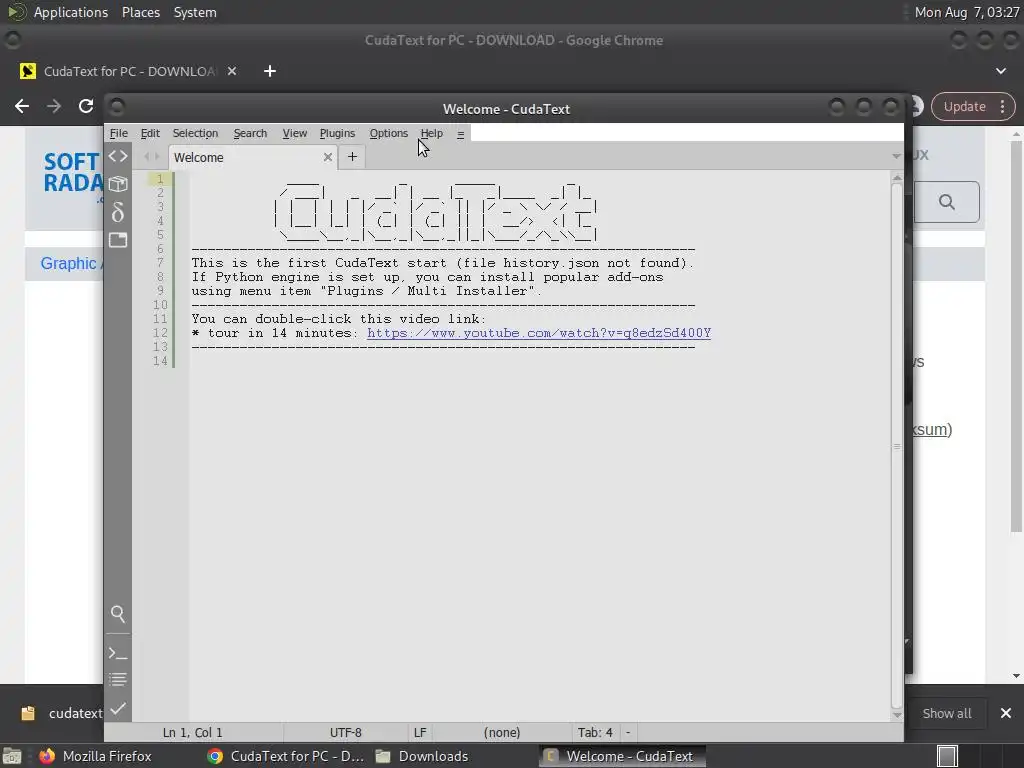1024x768 pixels.
Task: Switch to Downloads window in taskbar
Action: click(422, 756)
